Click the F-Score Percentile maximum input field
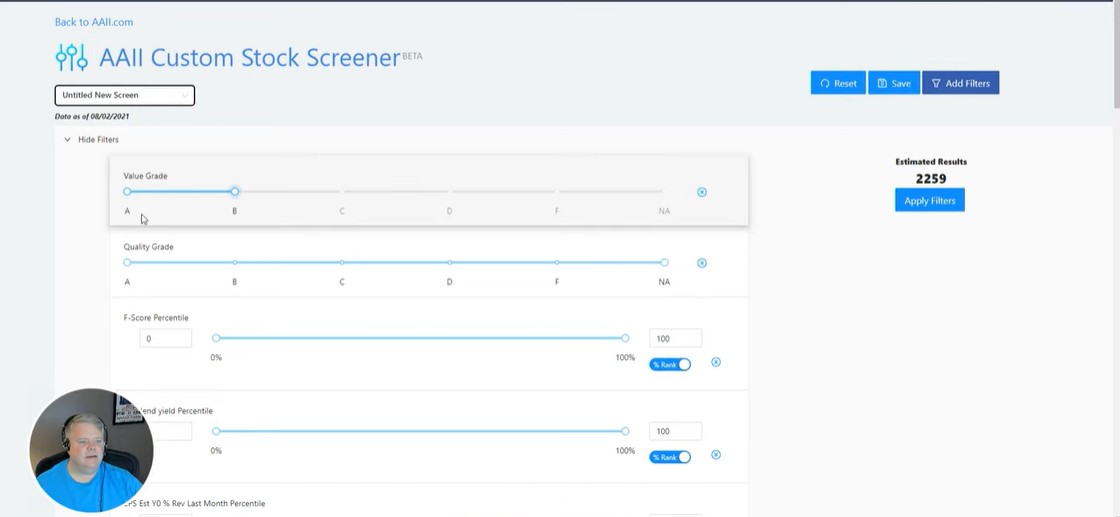1120x517 pixels. tap(675, 338)
